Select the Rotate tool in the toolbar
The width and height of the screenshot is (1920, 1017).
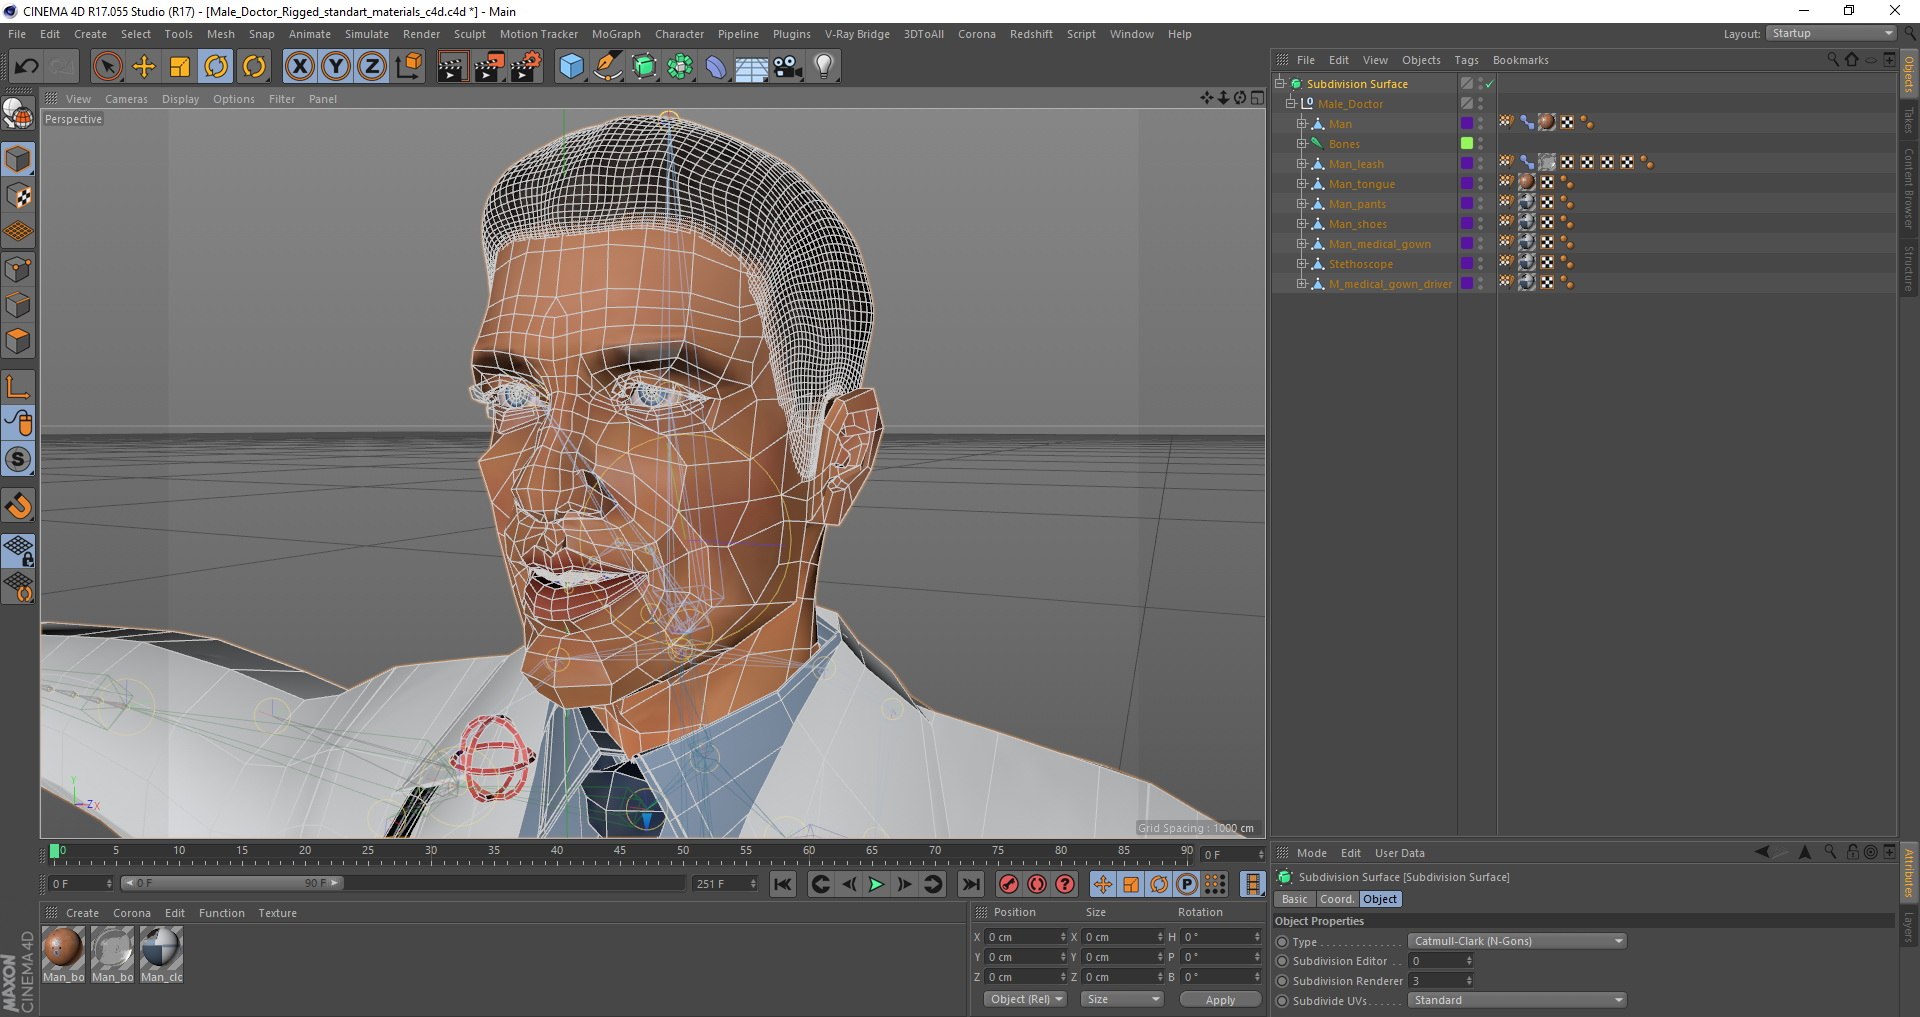(x=216, y=67)
